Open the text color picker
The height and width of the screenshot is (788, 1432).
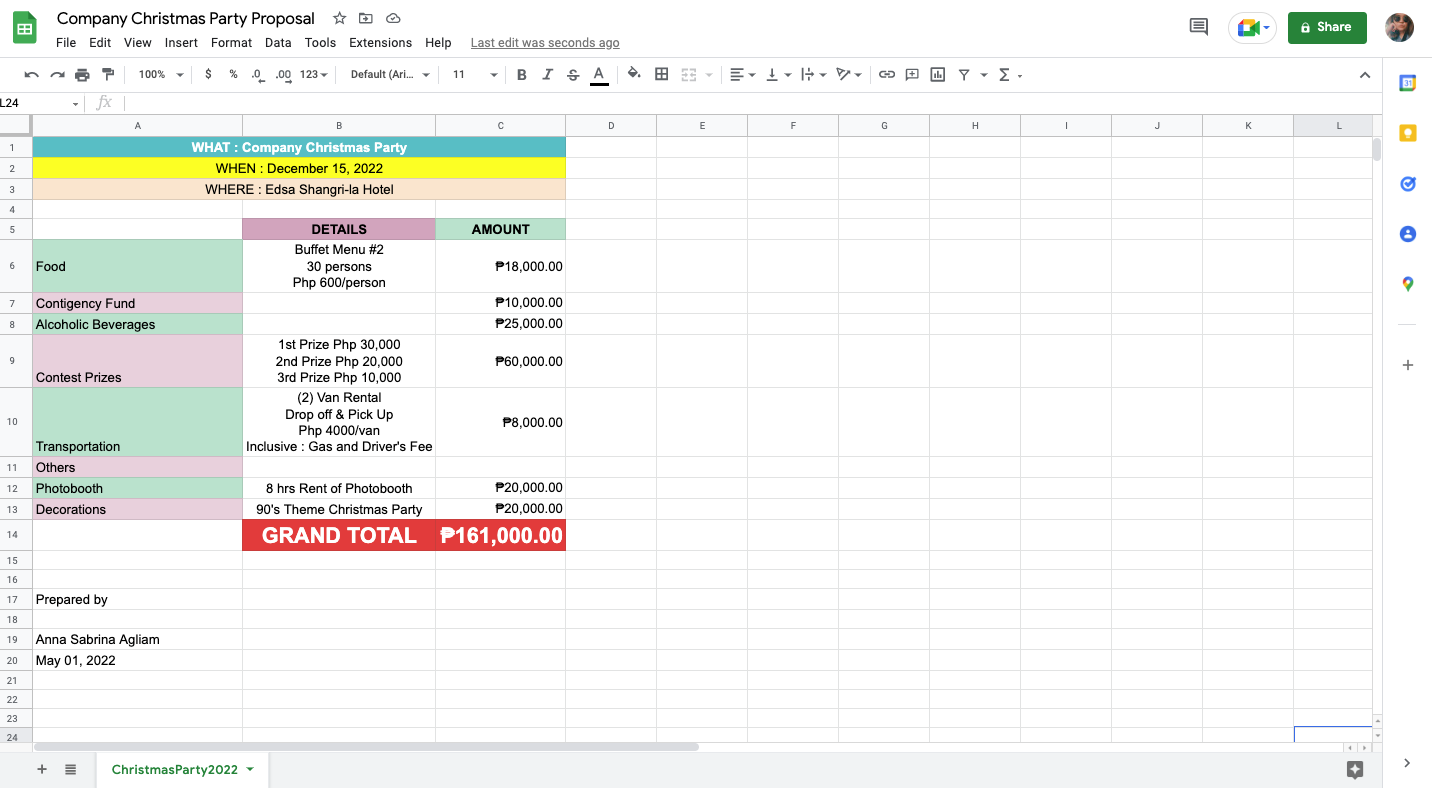599,75
